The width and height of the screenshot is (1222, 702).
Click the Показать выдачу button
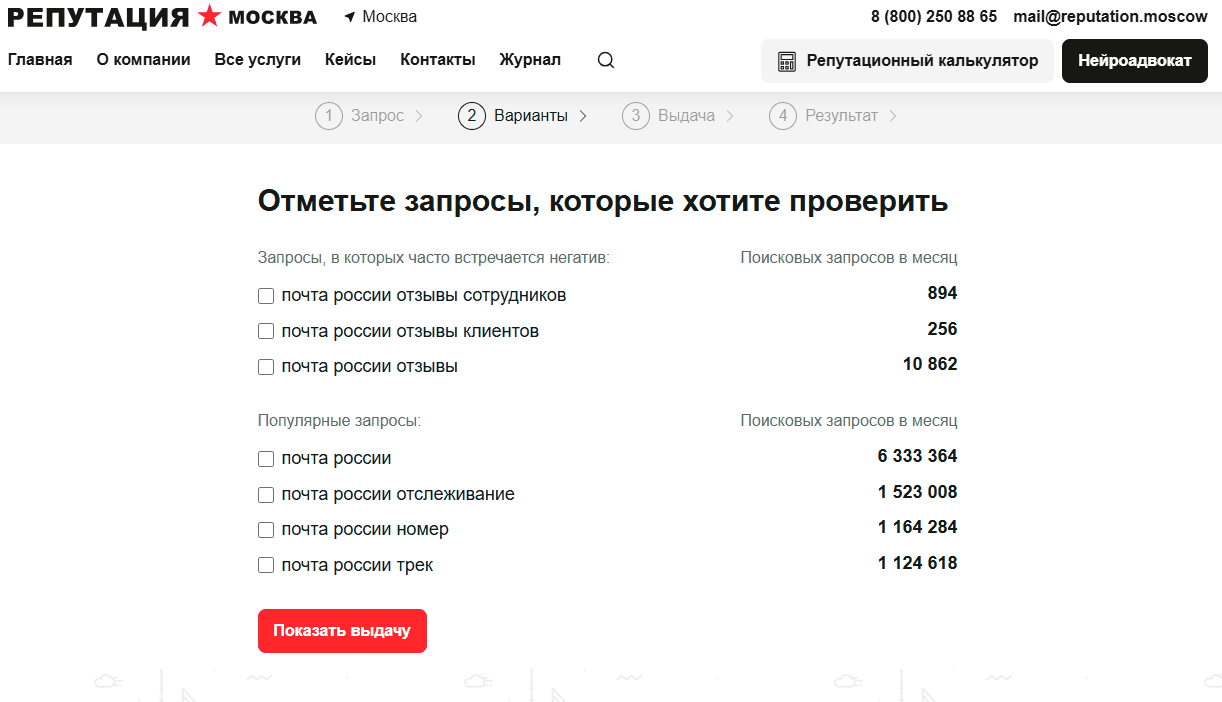[342, 631]
